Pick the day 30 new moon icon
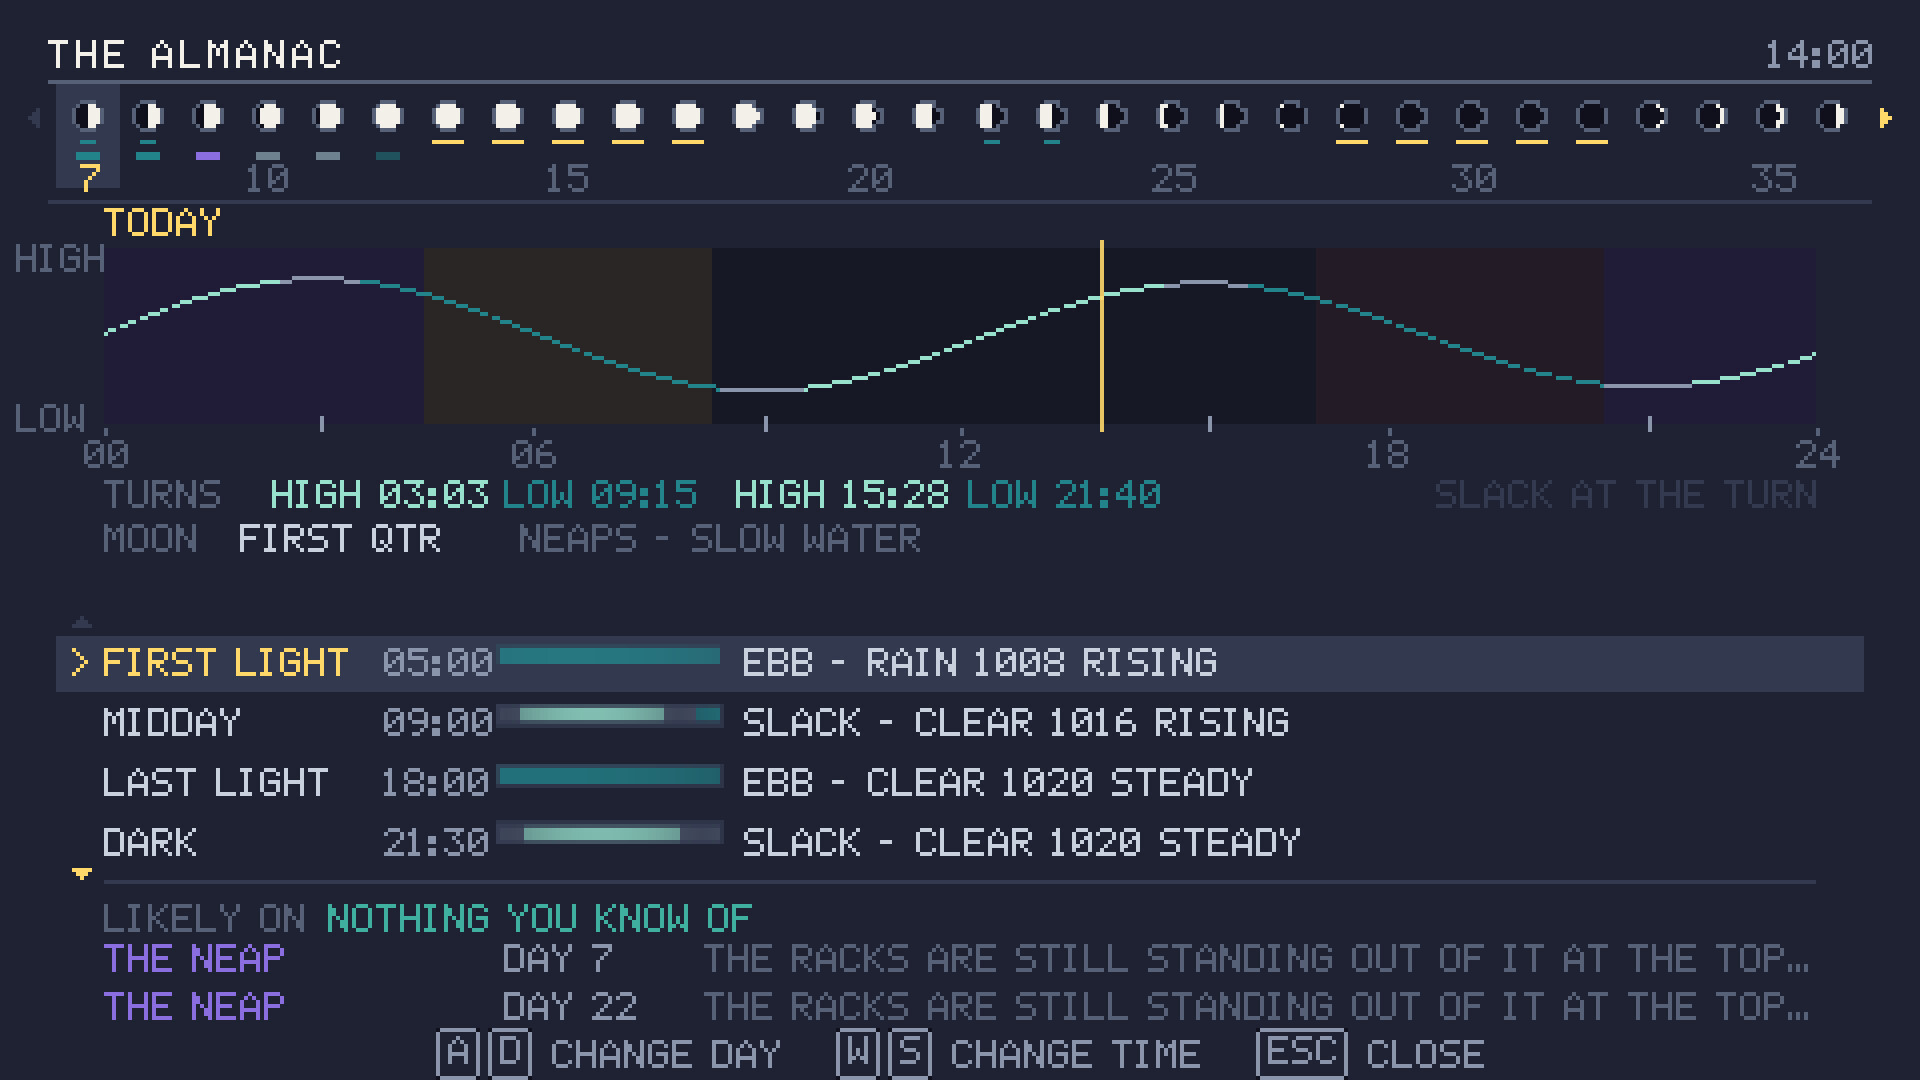This screenshot has width=1920, height=1080. pos(1472,117)
